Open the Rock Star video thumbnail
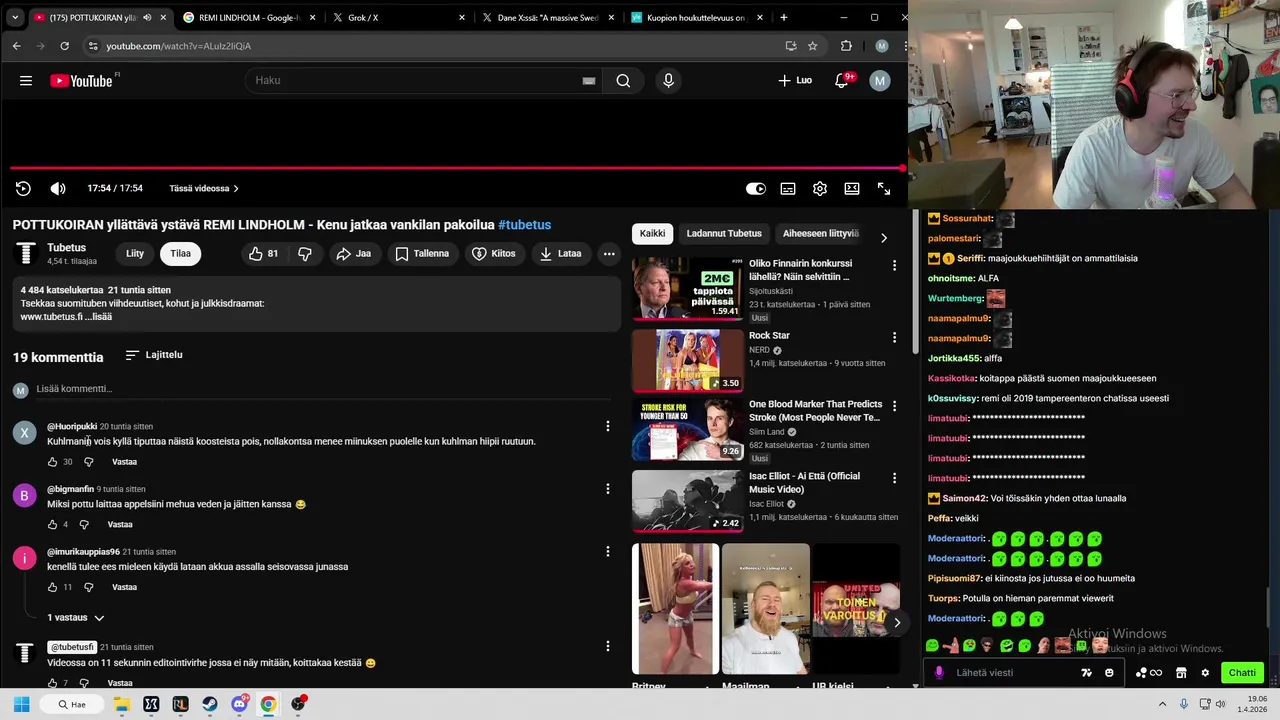The width and height of the screenshot is (1280, 720). point(688,361)
